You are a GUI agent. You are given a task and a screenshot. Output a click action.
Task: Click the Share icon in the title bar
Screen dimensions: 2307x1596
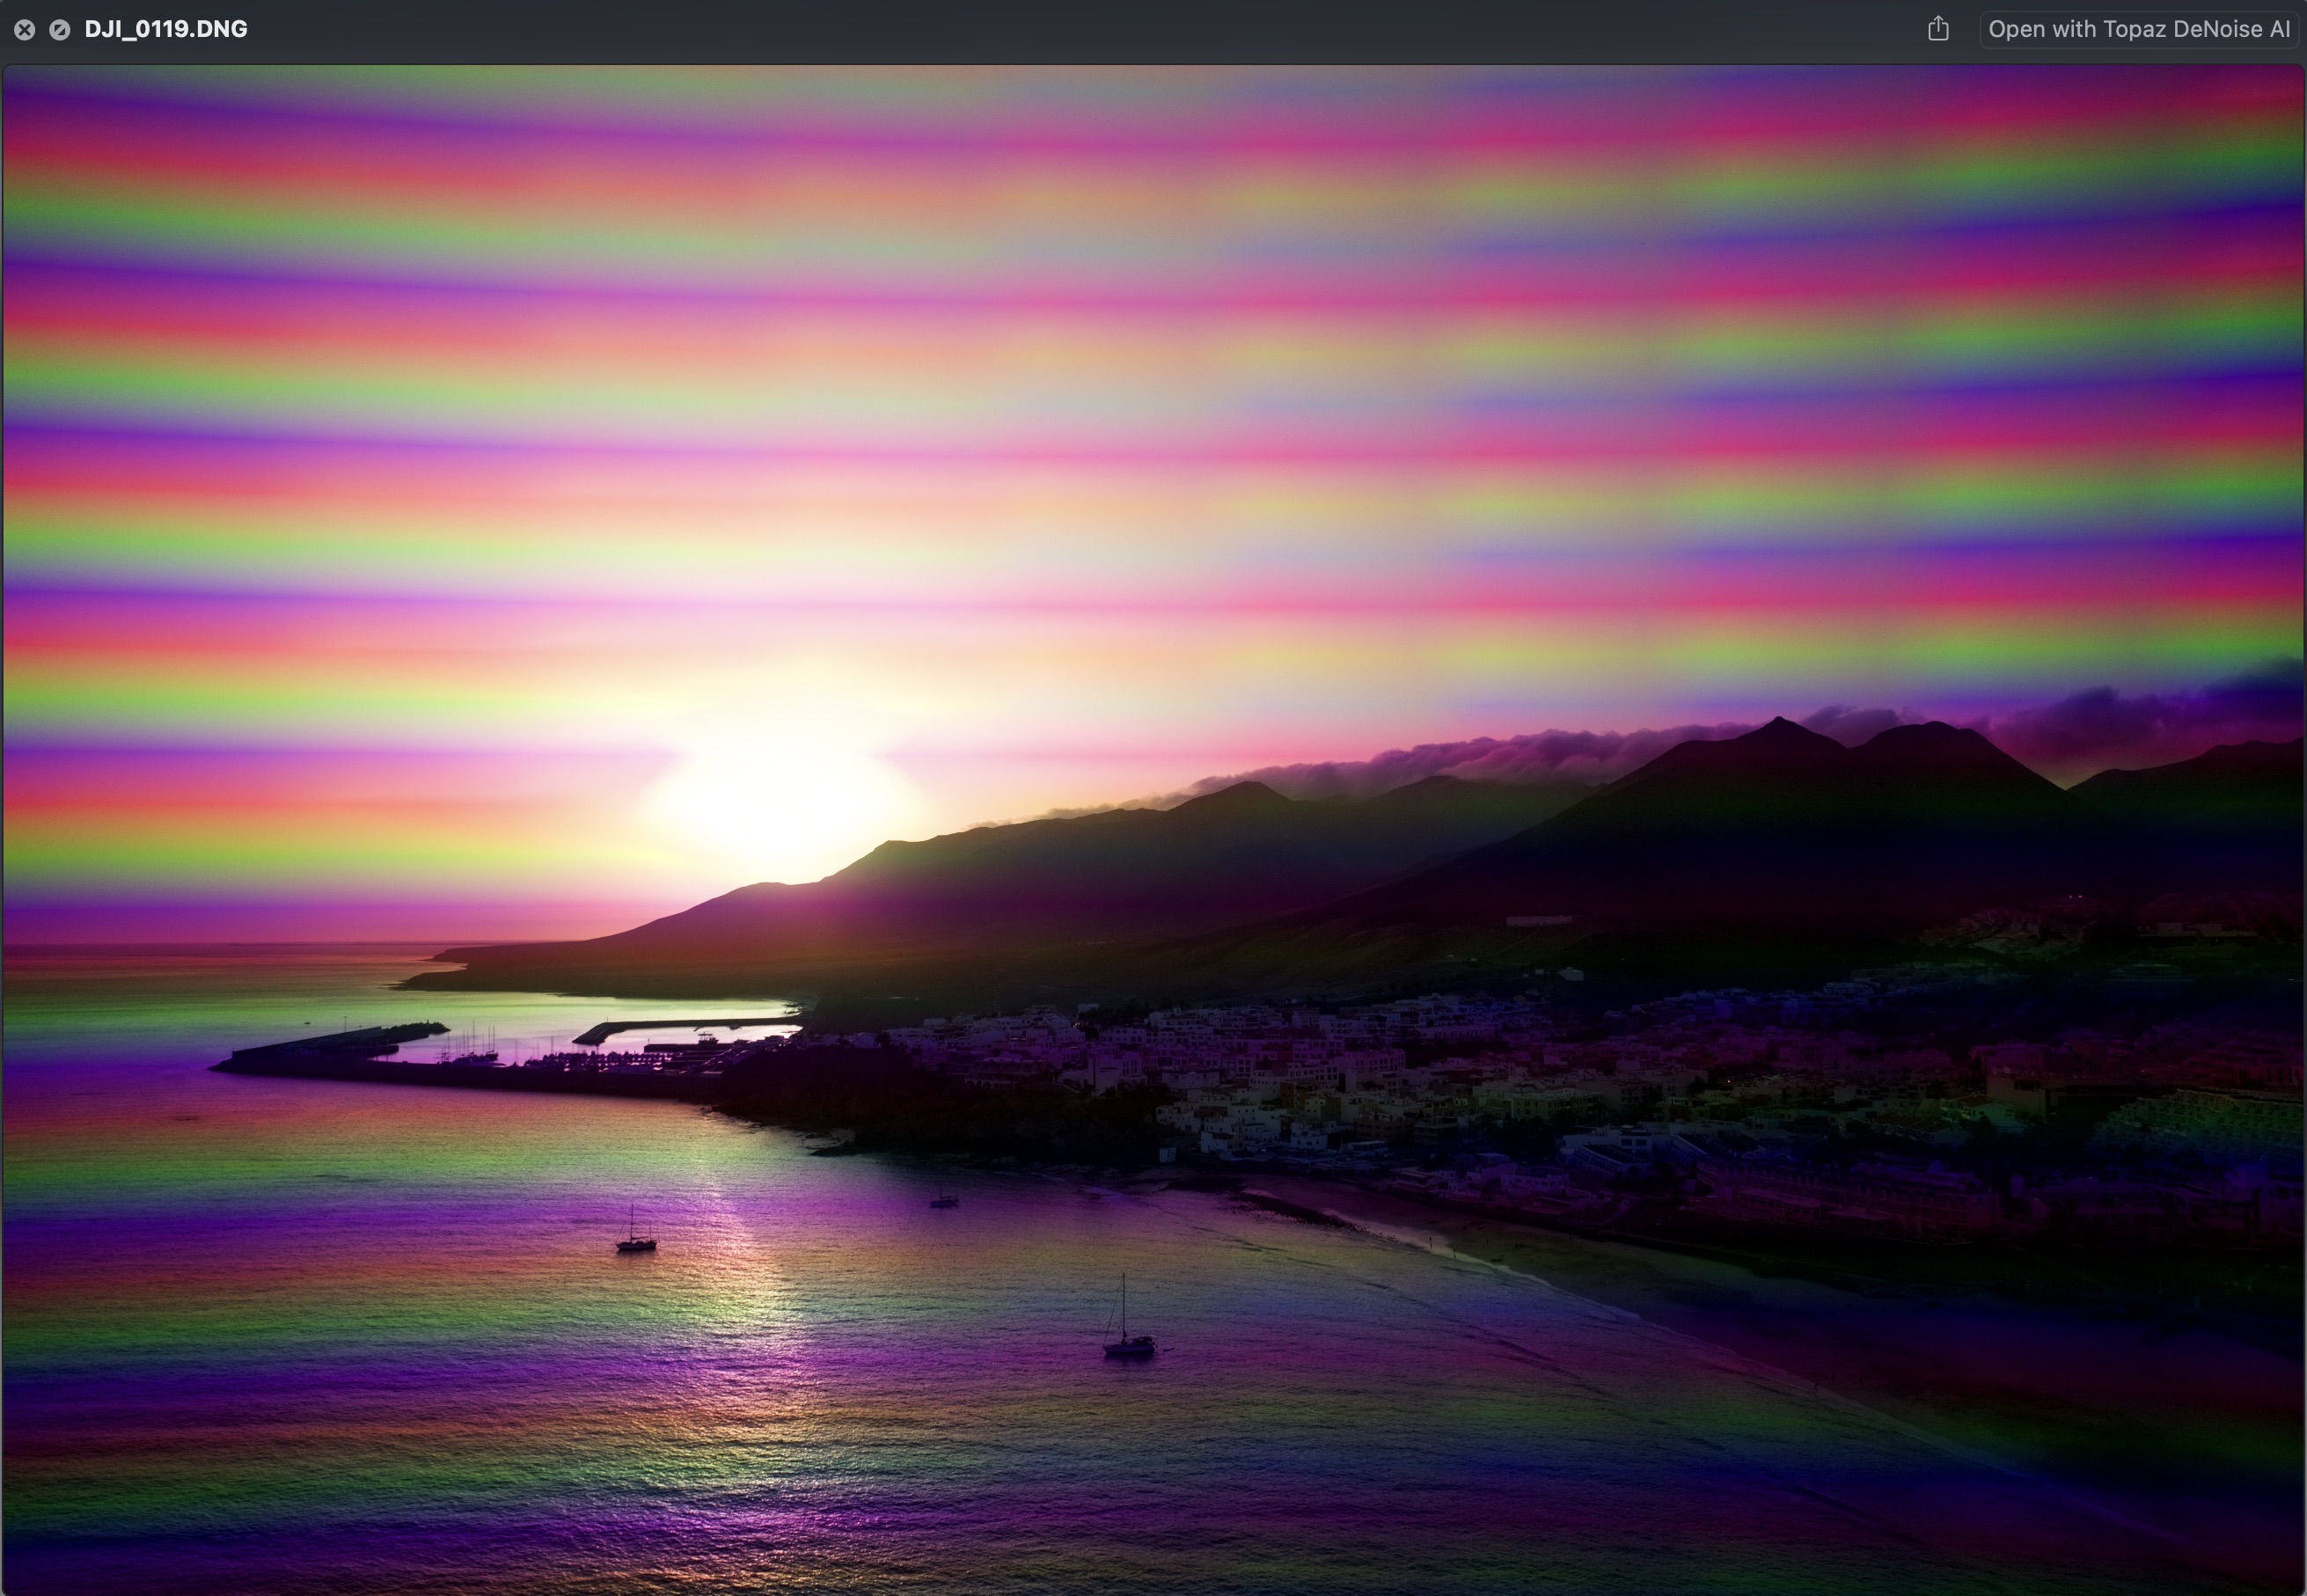(1938, 29)
